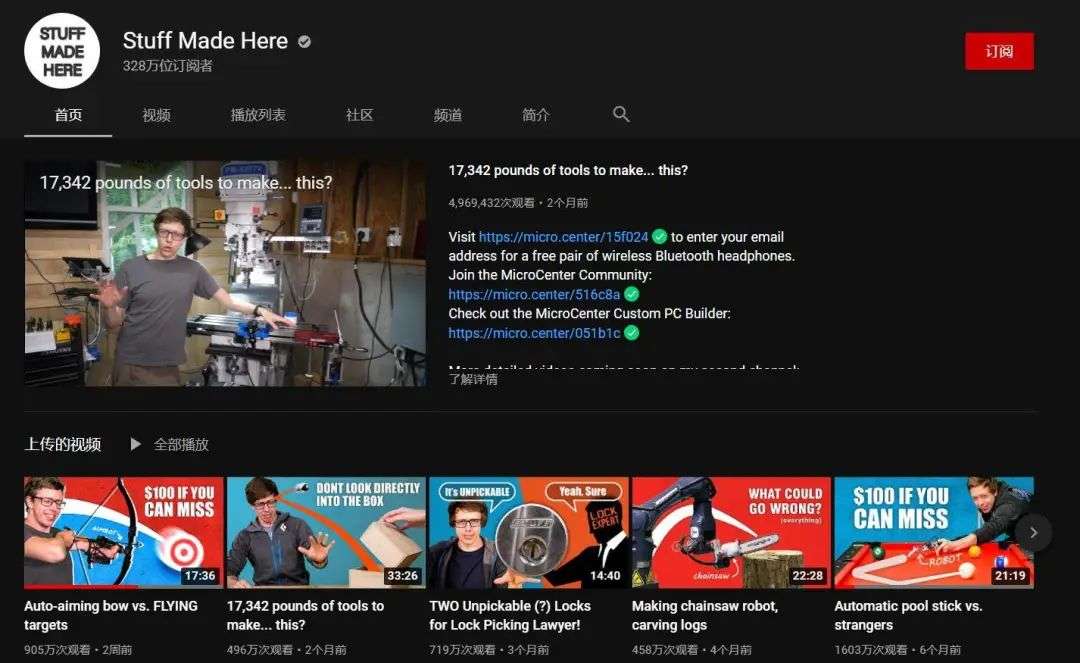Click the red watched-progress bar under bow video

point(81,587)
